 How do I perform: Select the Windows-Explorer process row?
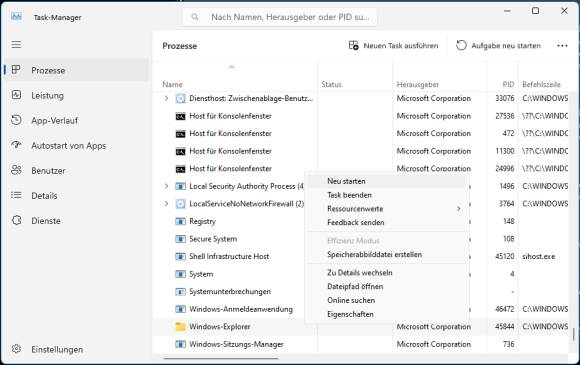(x=361, y=327)
